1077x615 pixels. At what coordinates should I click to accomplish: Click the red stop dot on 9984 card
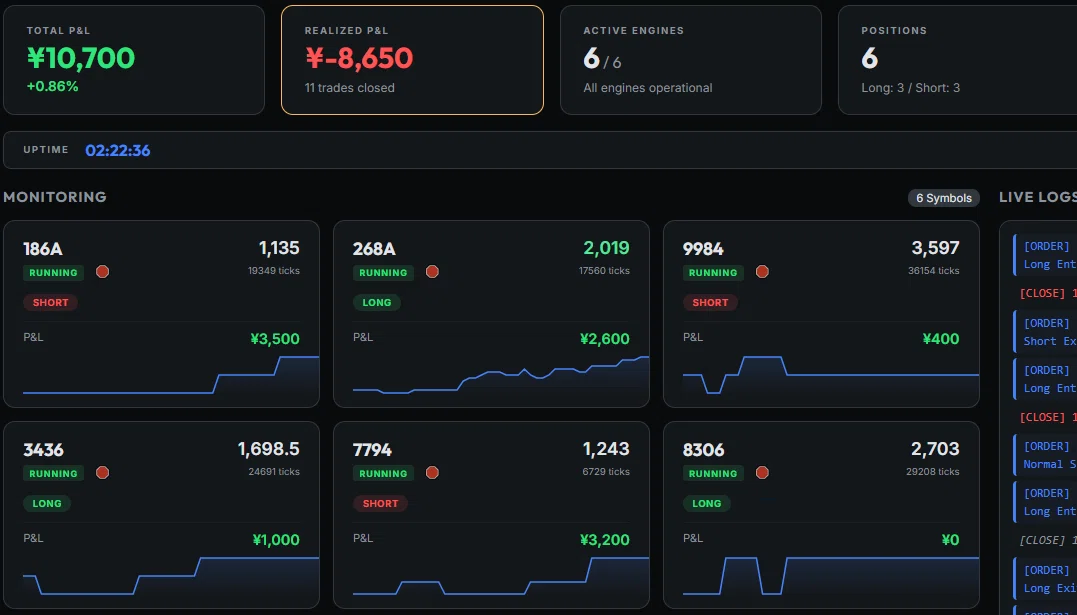(x=762, y=271)
